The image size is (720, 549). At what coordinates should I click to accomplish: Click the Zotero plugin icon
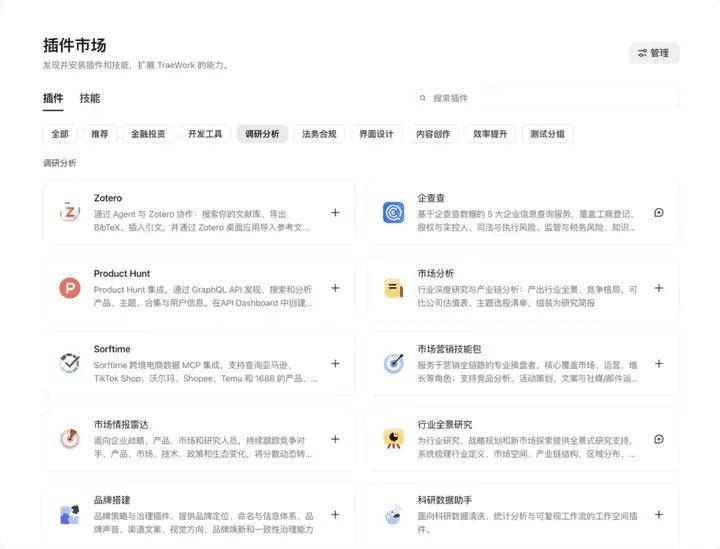[x=70, y=213]
